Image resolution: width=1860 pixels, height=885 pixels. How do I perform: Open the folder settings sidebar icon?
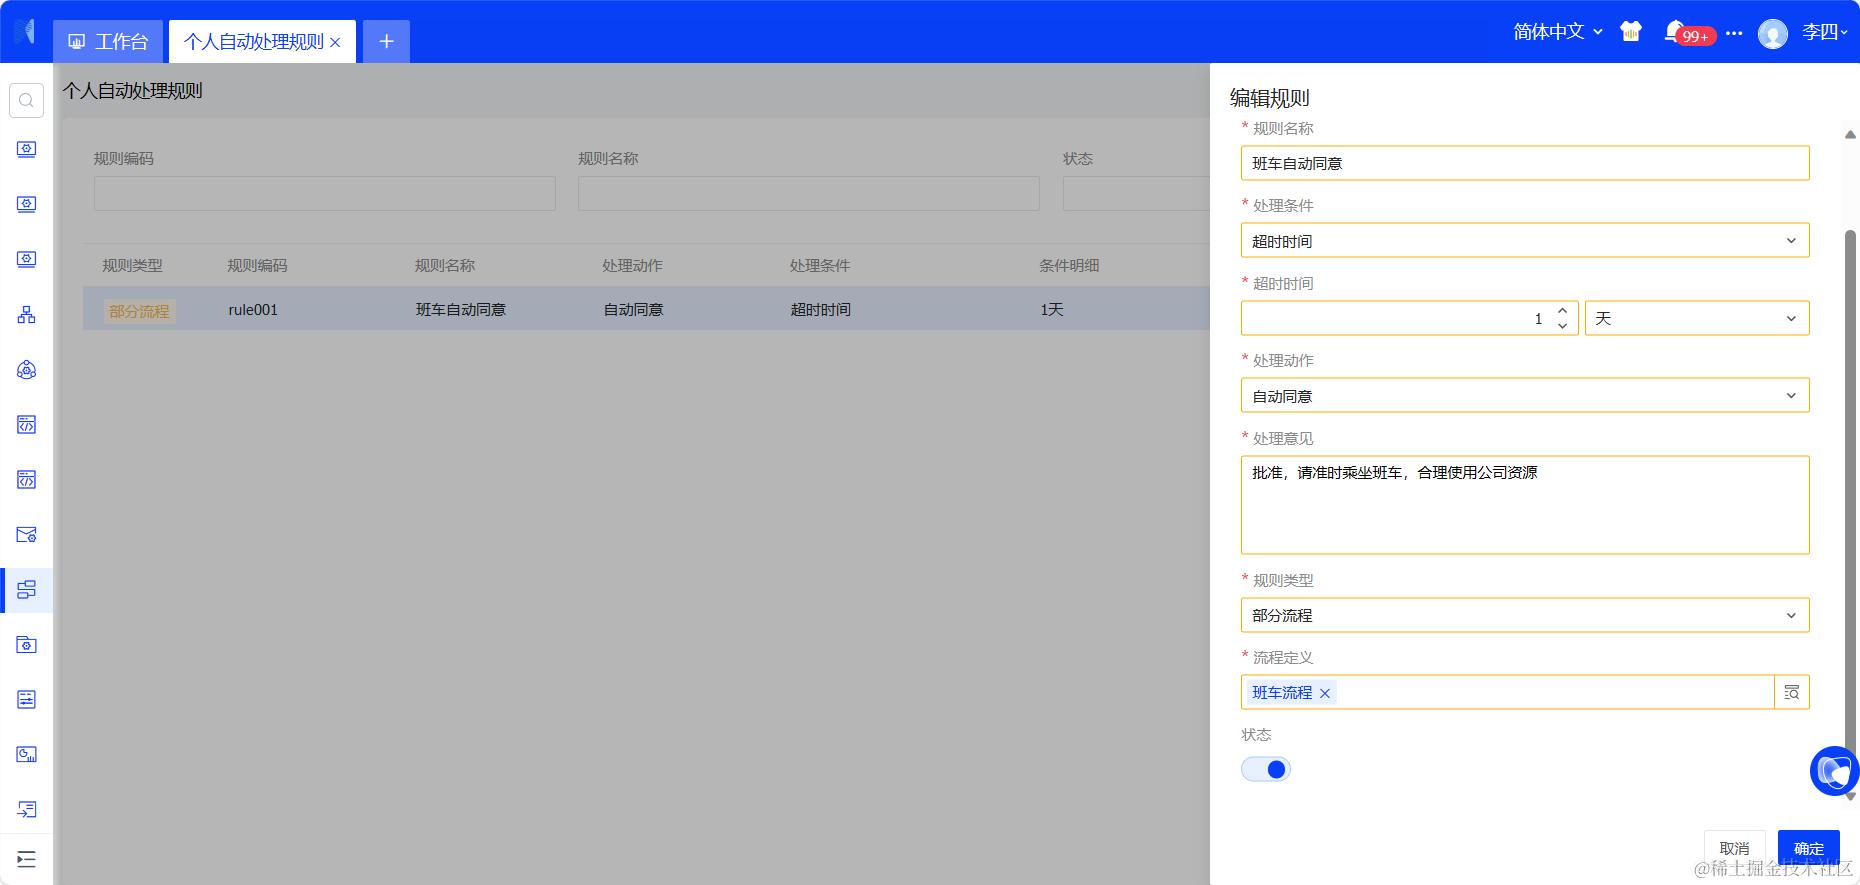tap(27, 645)
